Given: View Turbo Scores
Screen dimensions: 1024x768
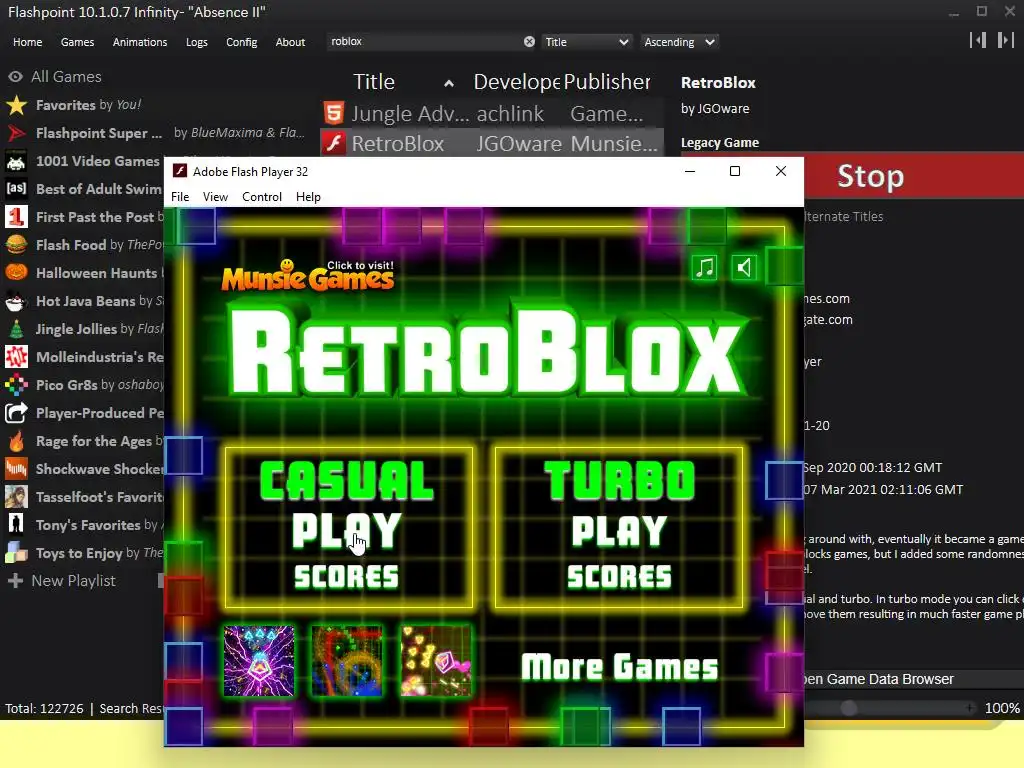Looking at the screenshot, I should tap(619, 577).
